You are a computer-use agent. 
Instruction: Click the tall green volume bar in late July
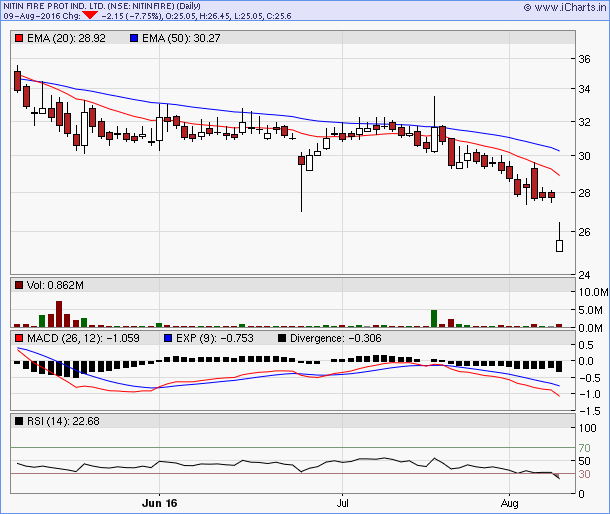click(434, 318)
